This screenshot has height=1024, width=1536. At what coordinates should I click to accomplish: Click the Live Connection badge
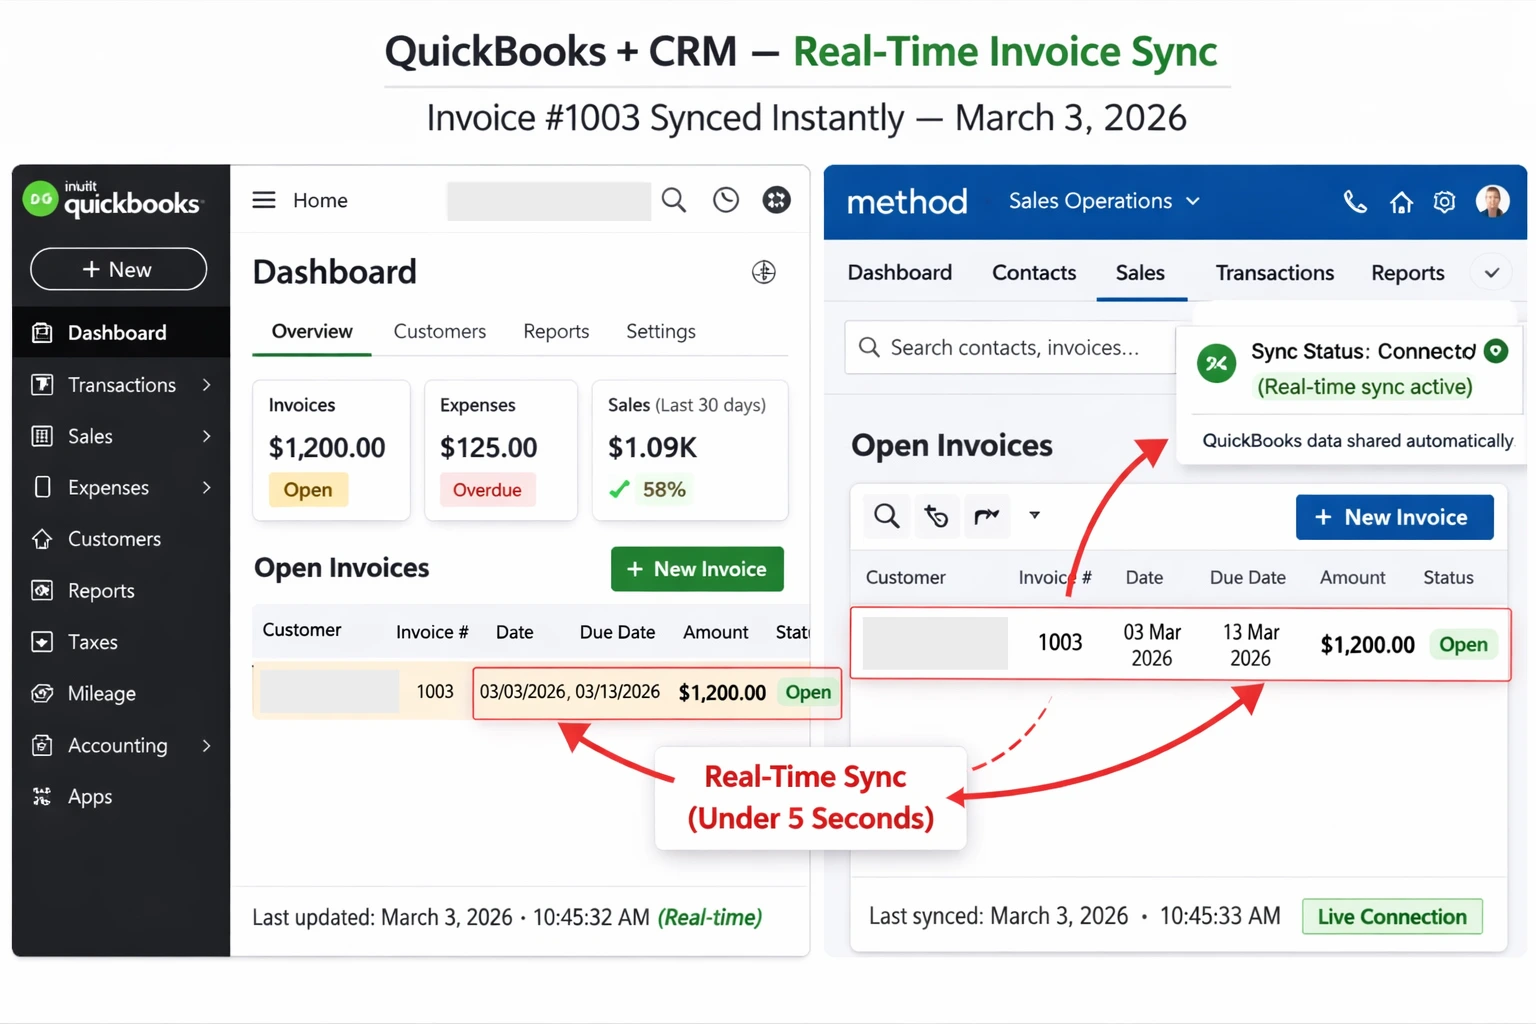[1392, 917]
